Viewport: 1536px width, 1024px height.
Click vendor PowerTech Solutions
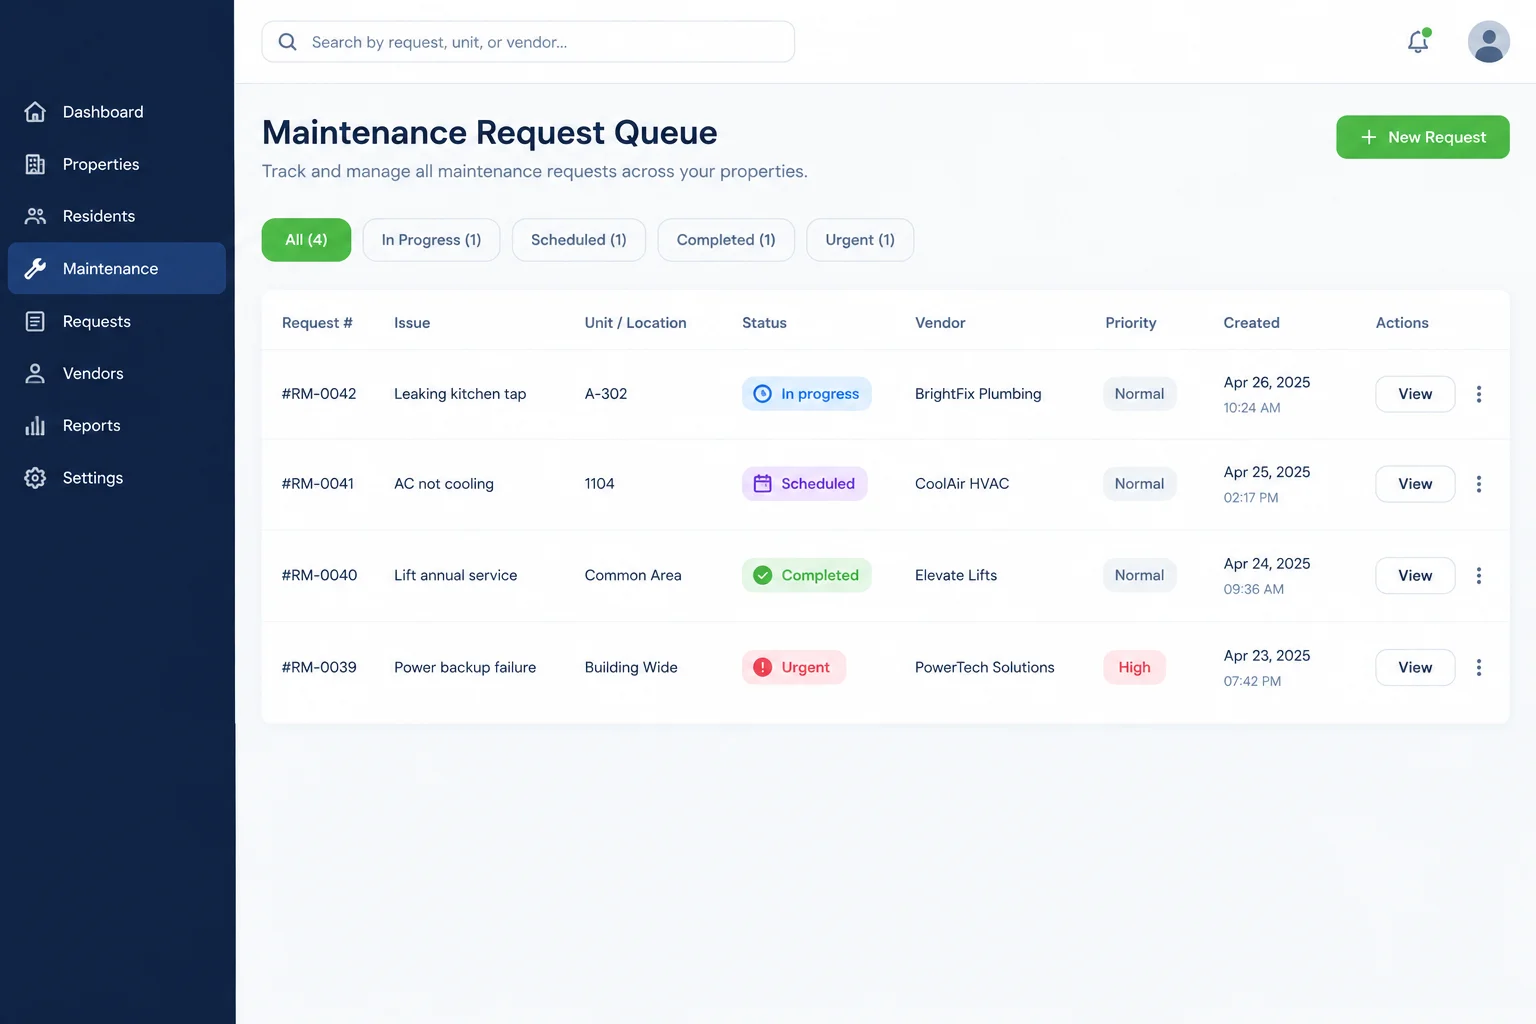click(x=985, y=667)
